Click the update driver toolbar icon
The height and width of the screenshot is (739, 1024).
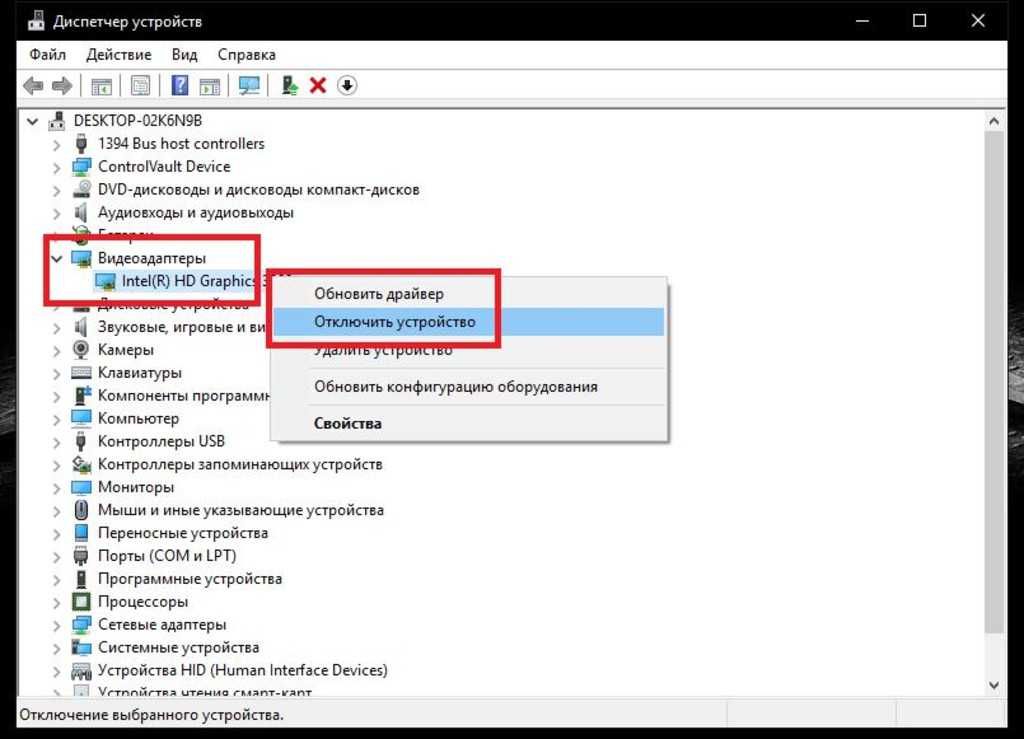289,86
